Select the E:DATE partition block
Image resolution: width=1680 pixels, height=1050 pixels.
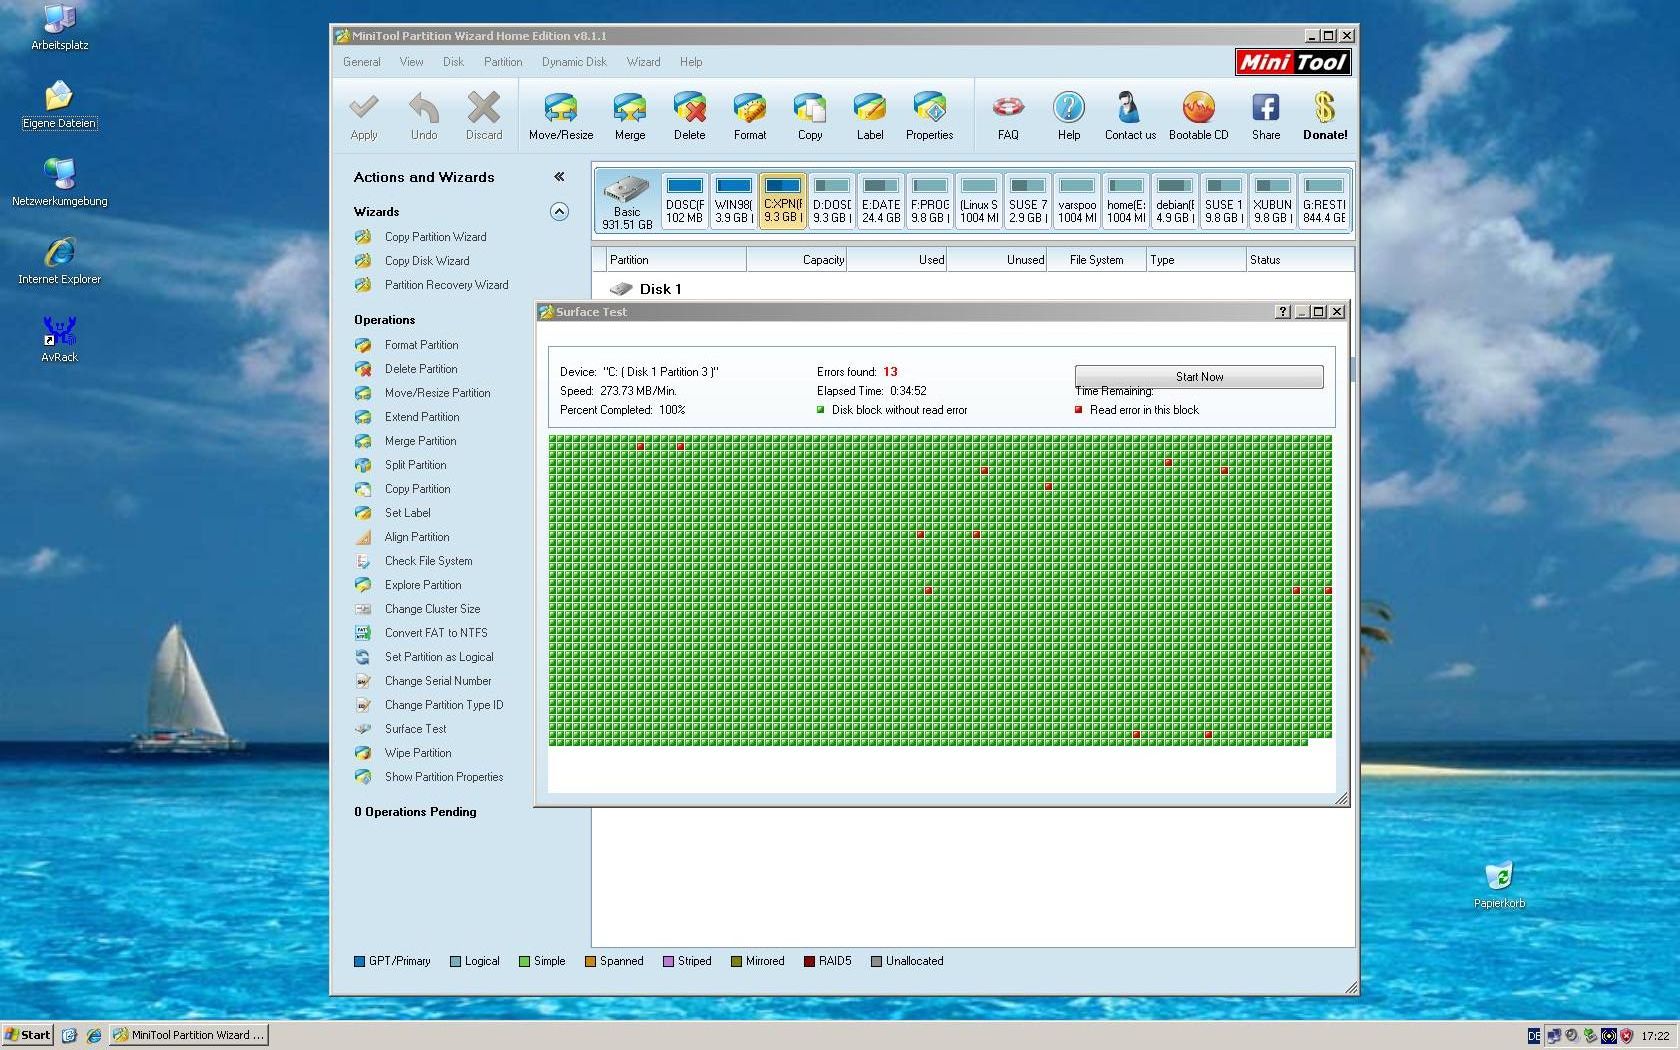pyautogui.click(x=881, y=201)
